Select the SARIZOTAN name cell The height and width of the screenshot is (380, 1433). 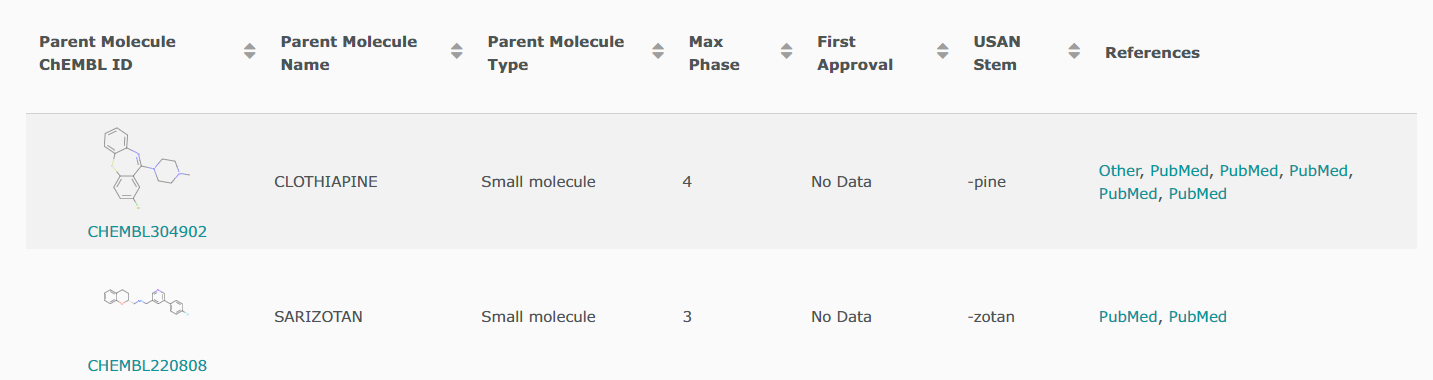click(318, 317)
